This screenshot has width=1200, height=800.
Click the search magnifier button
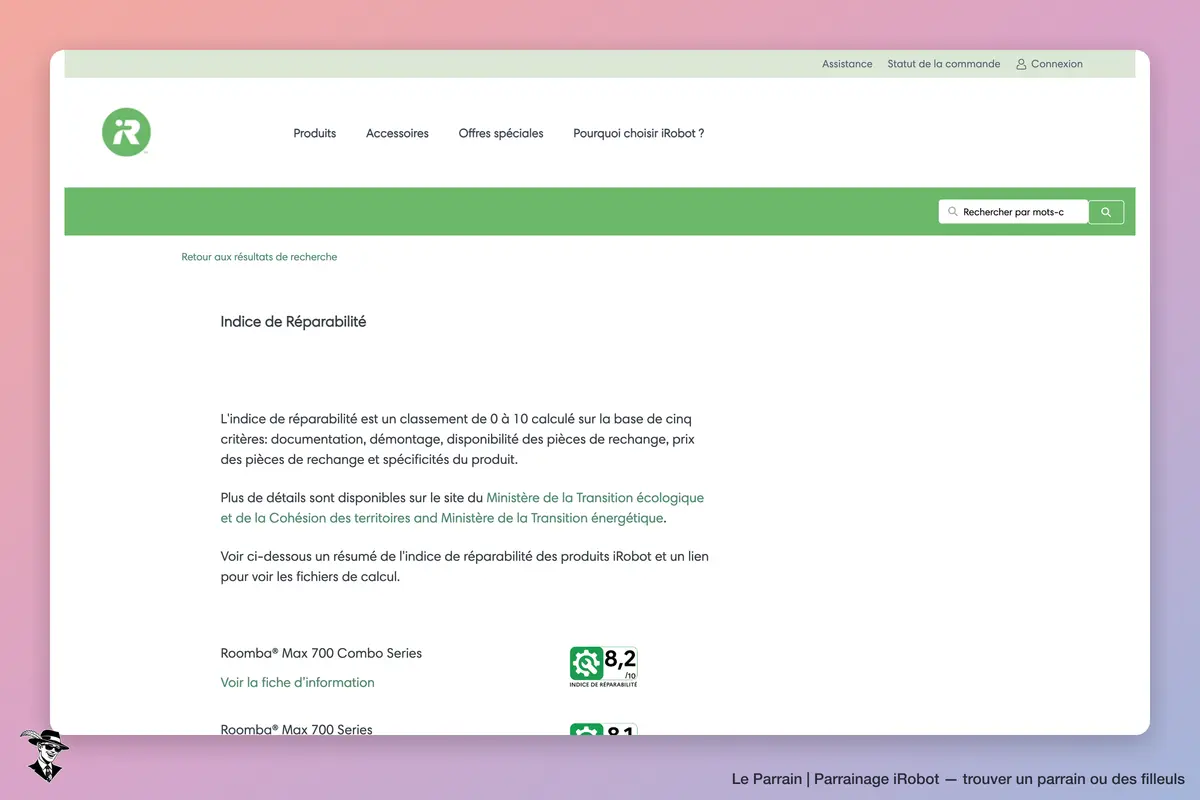coord(1106,212)
